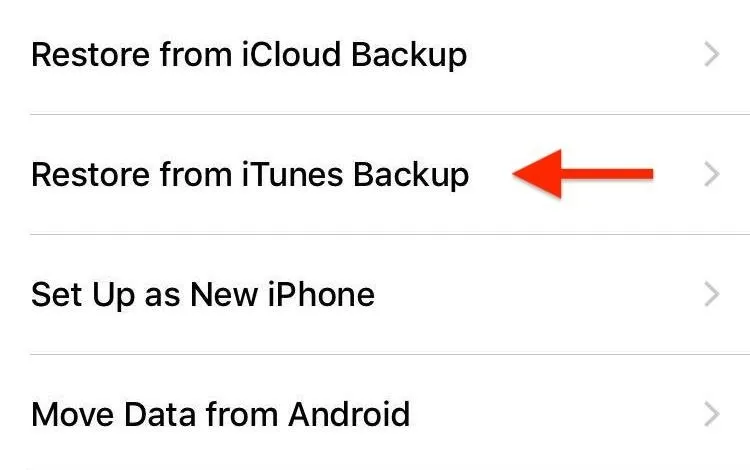
Task: Tap the chevron beside Restore from iTunes Backup
Action: (712, 175)
